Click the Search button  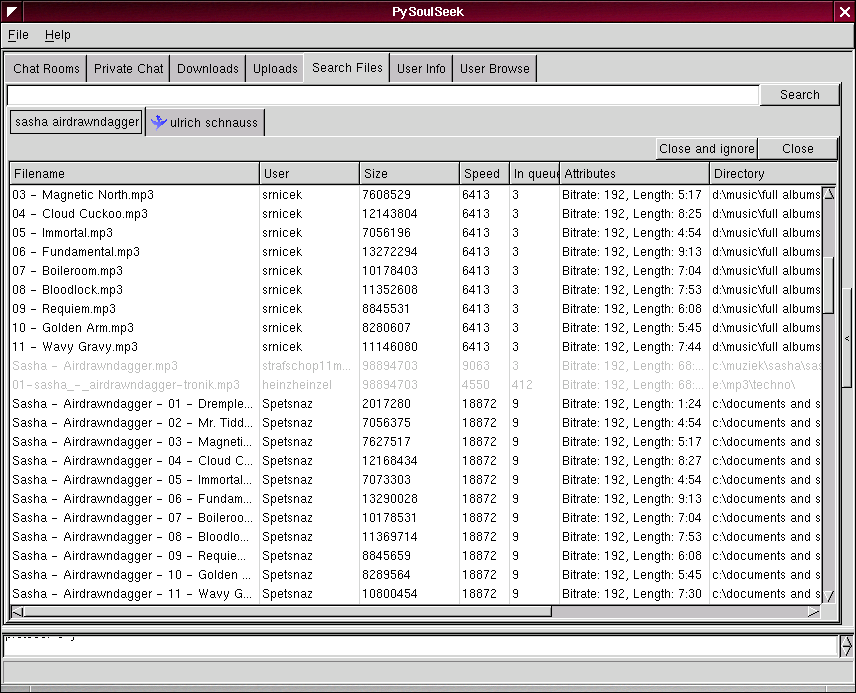[x=800, y=94]
